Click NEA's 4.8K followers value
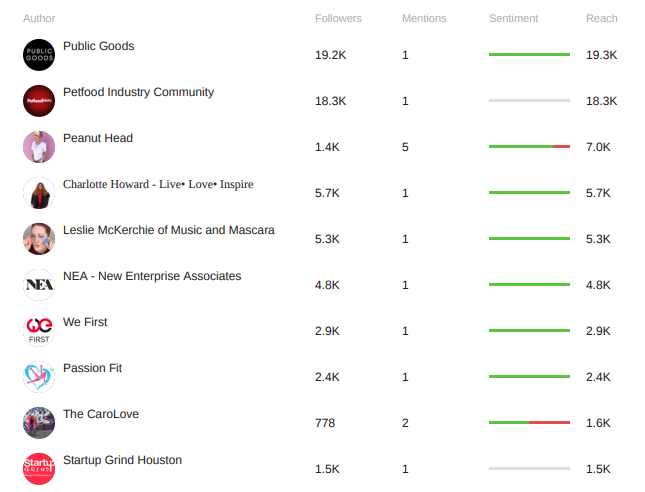 click(327, 285)
